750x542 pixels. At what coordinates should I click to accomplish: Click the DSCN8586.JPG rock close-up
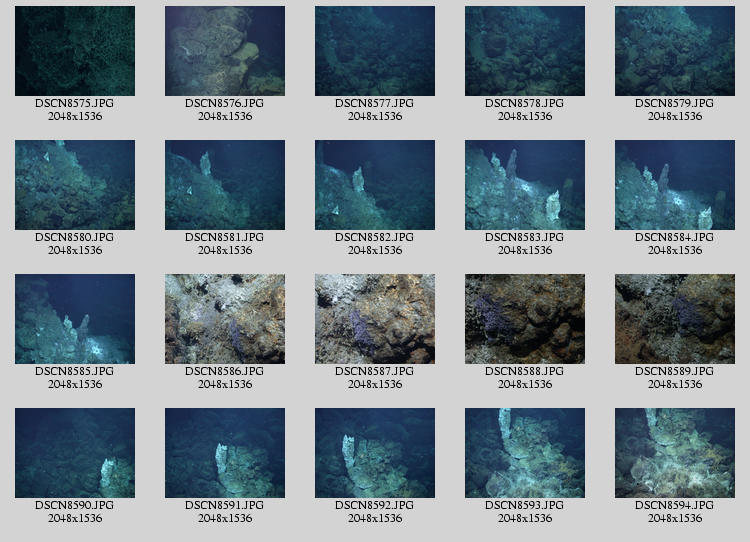pos(225,319)
